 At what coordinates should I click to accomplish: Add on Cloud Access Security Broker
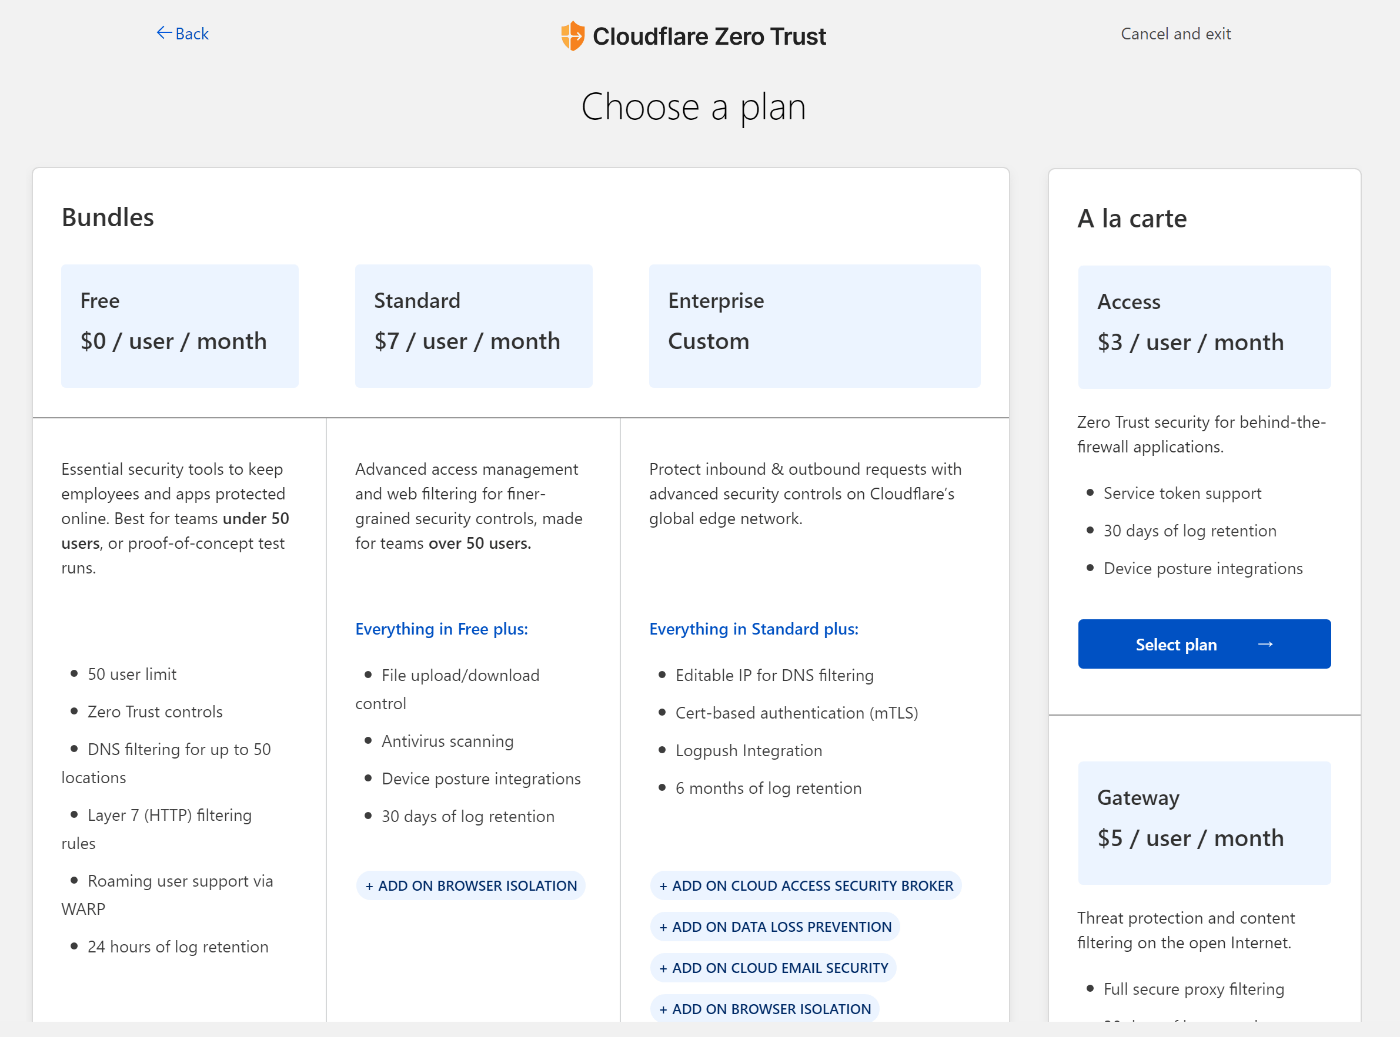[x=806, y=886]
